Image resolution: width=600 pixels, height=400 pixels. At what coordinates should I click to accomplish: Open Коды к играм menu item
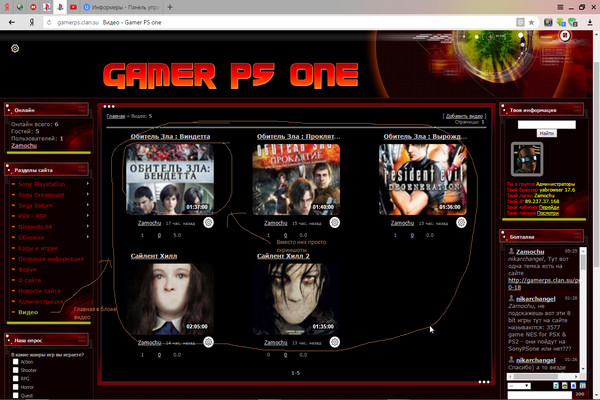(x=38, y=248)
